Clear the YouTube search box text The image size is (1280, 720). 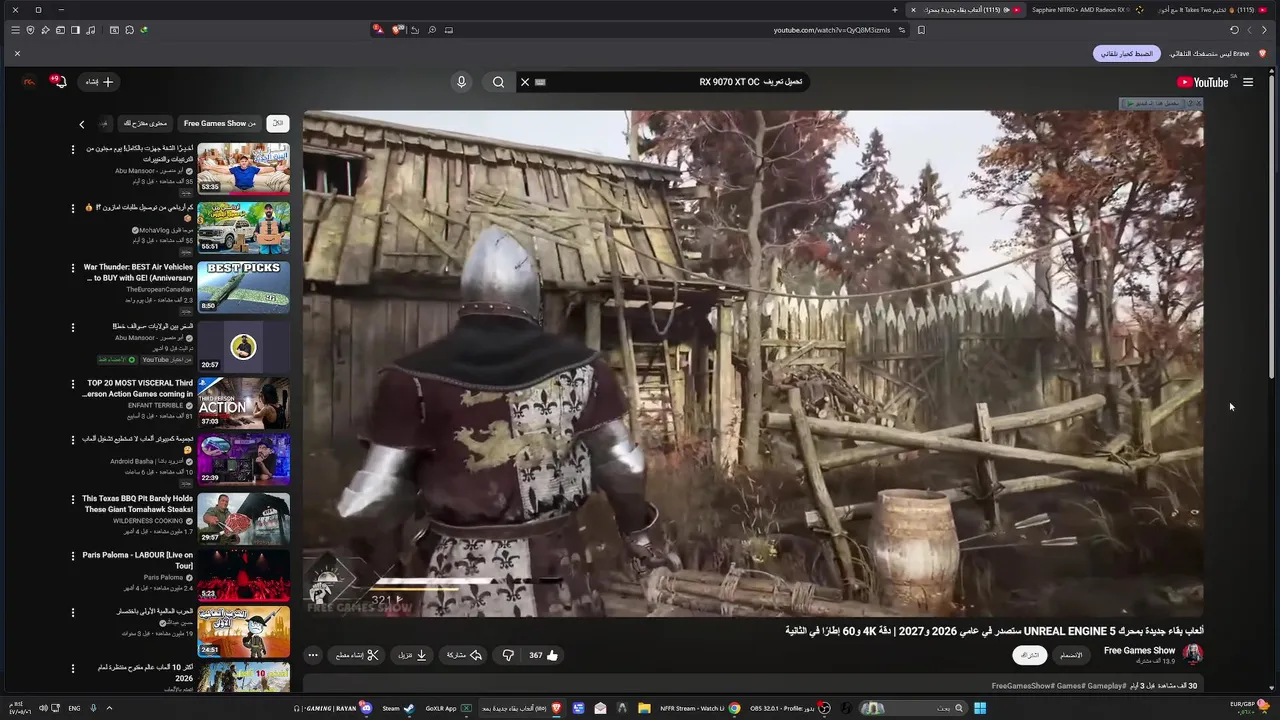524,82
